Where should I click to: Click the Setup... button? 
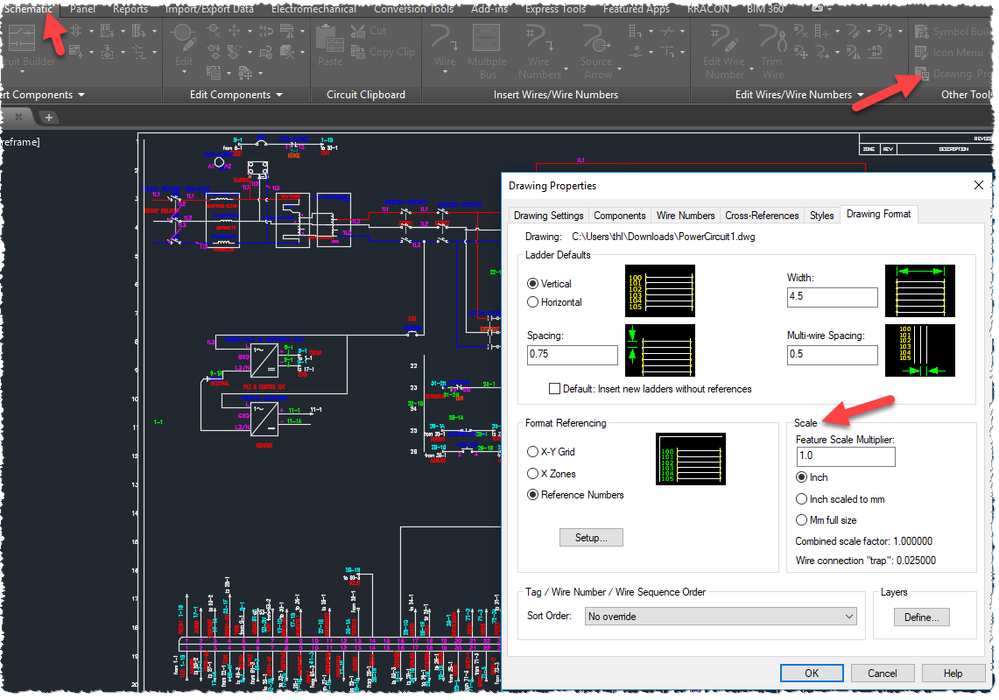pyautogui.click(x=591, y=538)
